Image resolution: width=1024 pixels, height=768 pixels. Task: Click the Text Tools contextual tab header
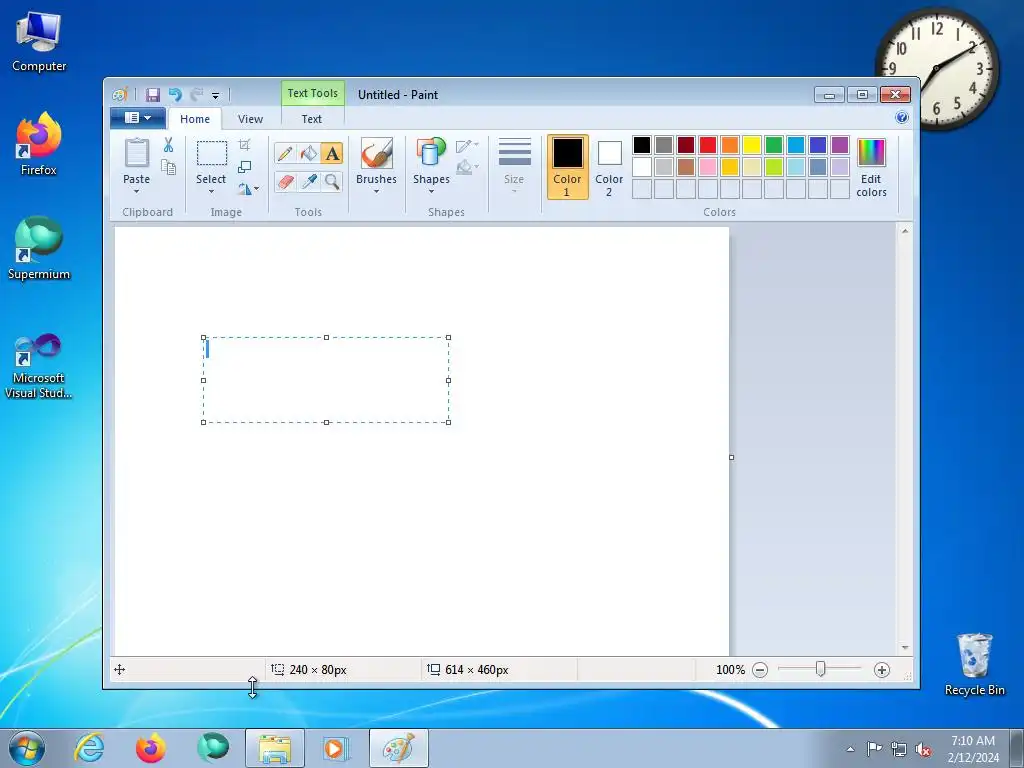point(313,93)
